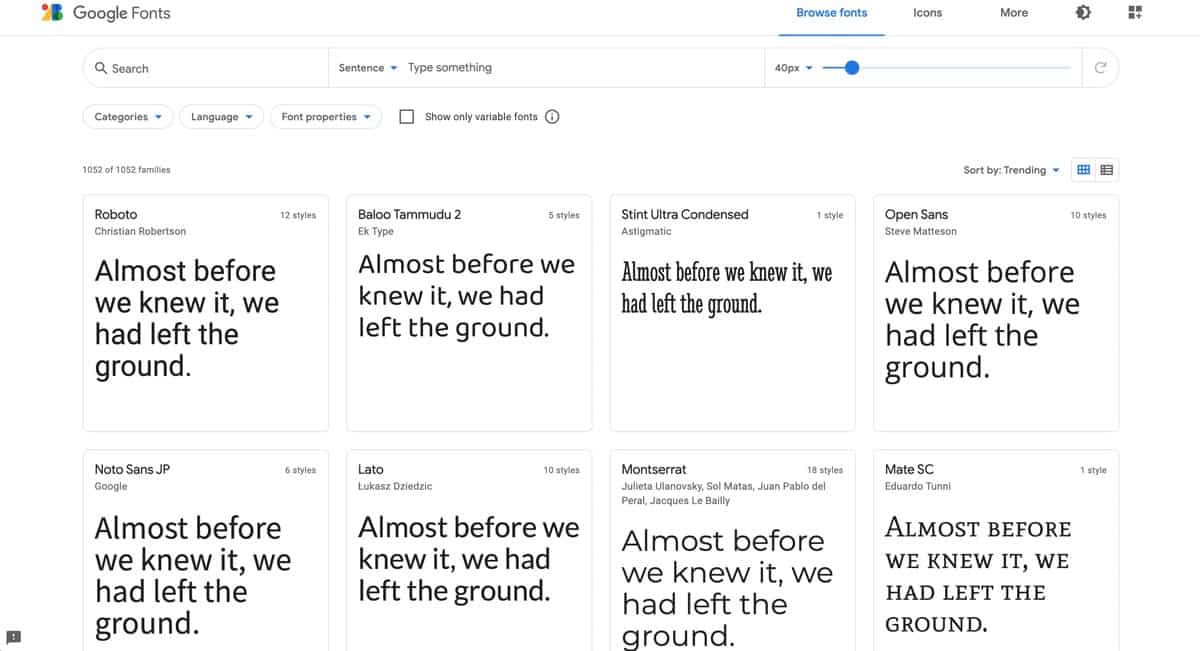Show variable fonts info icon

552,117
